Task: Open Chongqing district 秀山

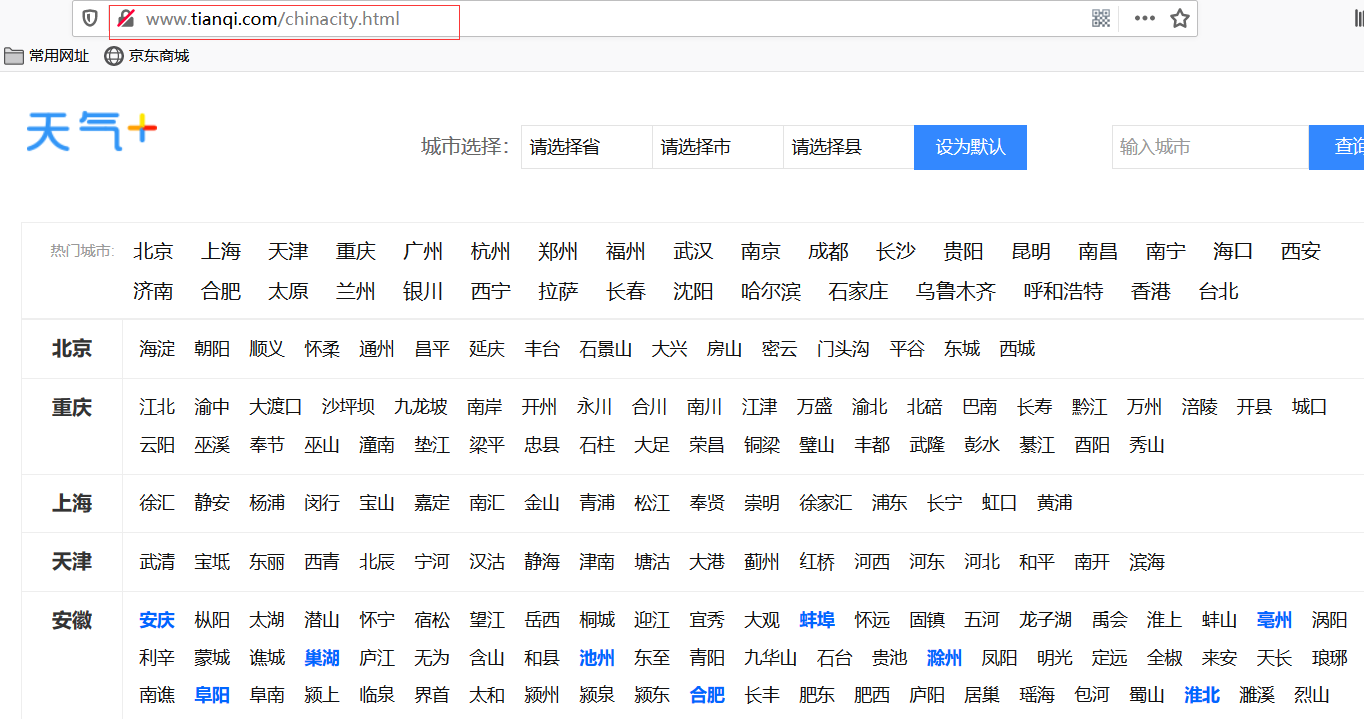Action: tap(1147, 445)
